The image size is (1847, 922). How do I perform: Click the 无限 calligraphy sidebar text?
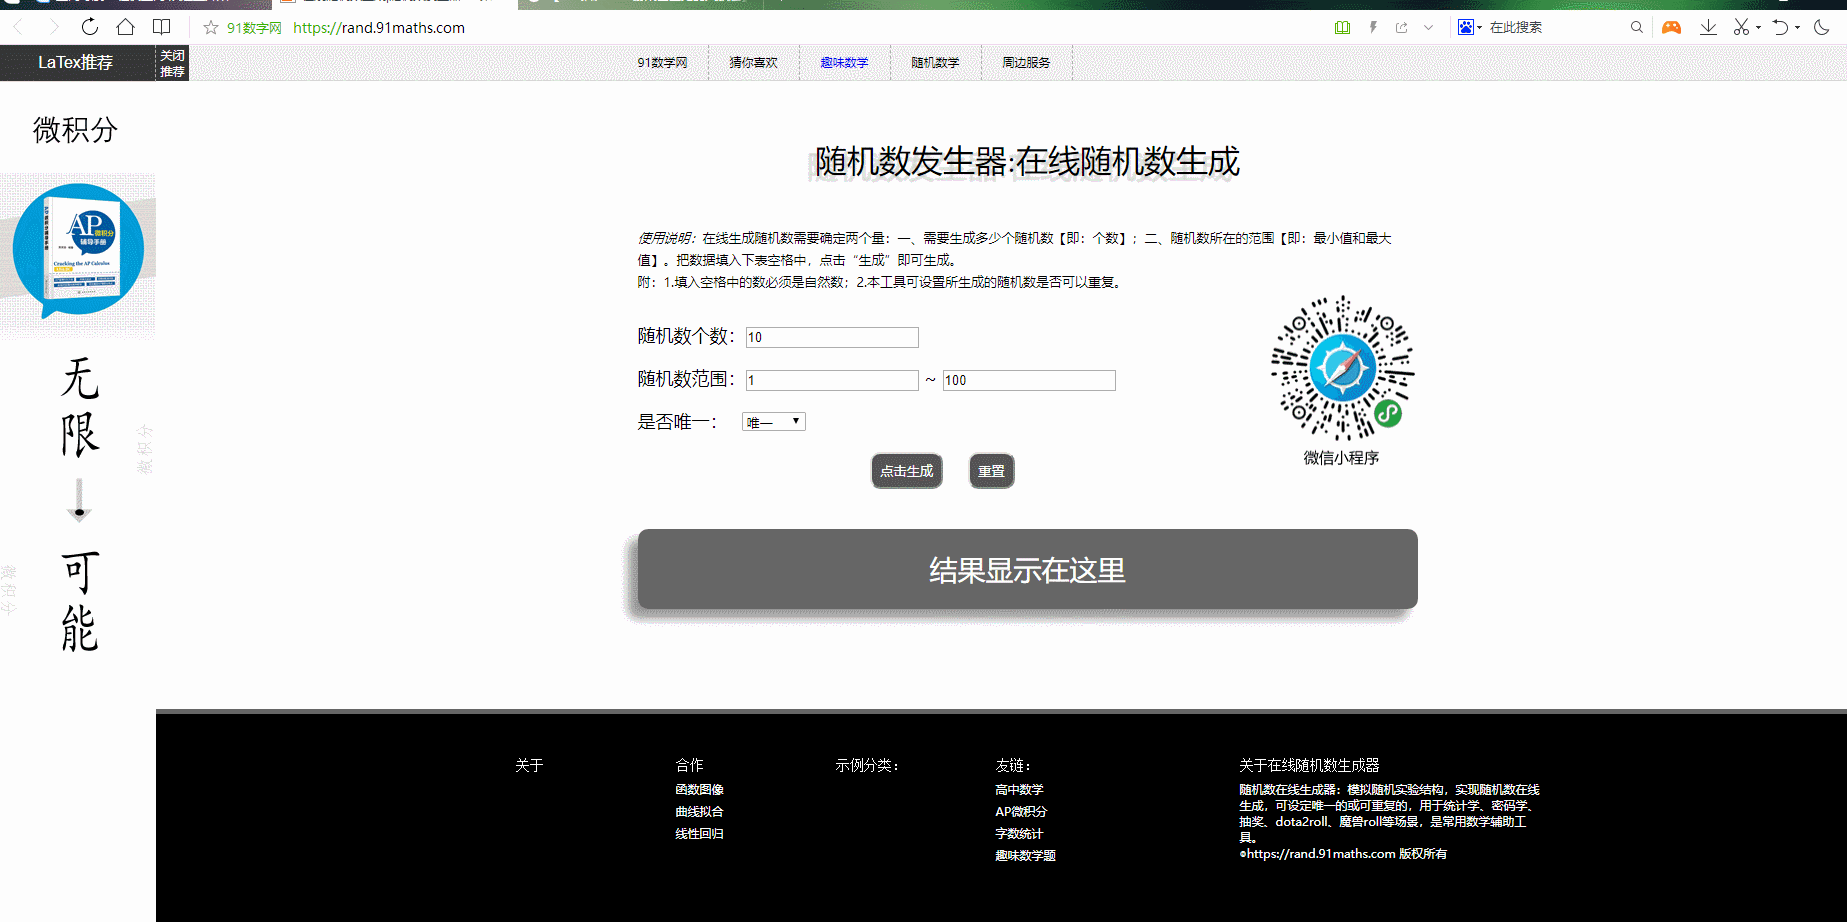tap(79, 406)
